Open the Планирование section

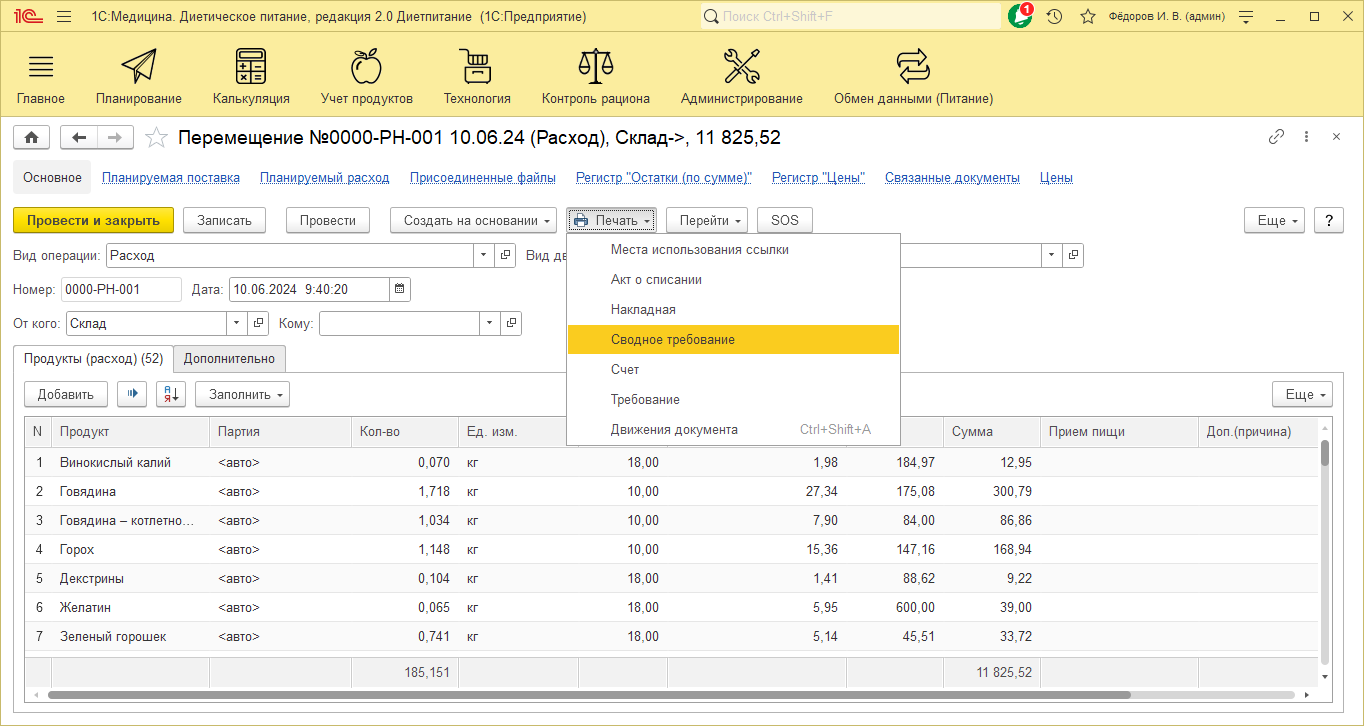(139, 78)
